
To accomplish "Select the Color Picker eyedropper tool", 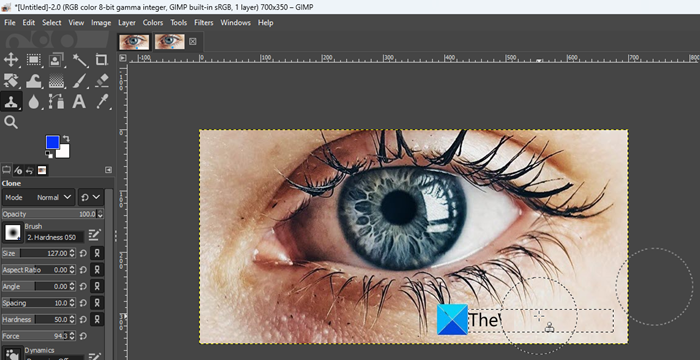I will click(x=102, y=102).
